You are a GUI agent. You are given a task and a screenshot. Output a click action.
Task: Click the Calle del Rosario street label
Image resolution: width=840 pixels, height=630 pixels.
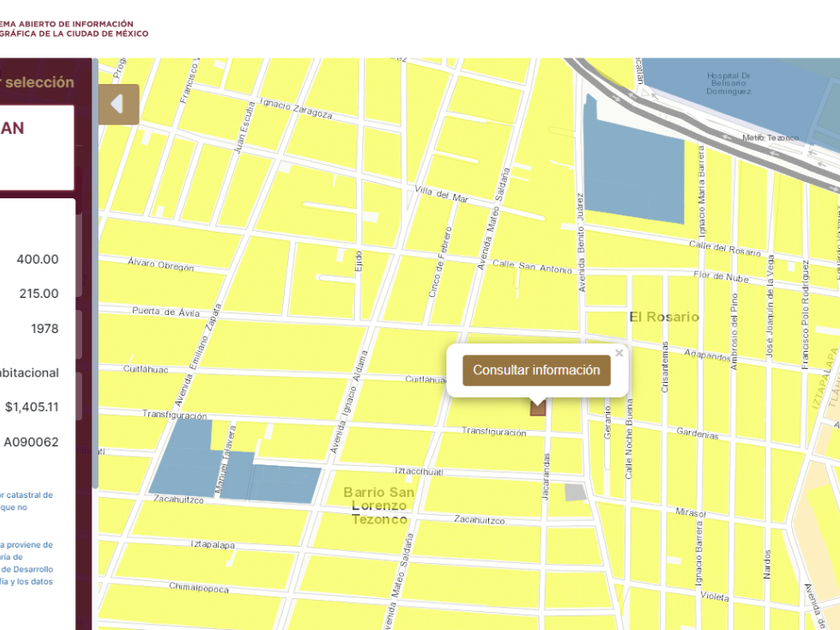(725, 248)
